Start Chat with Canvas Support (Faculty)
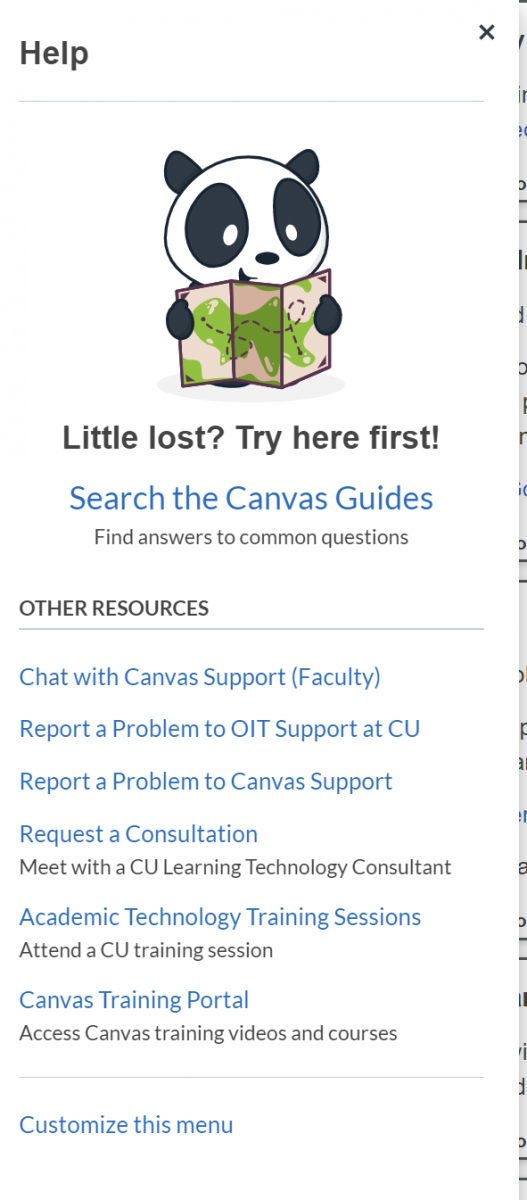Screen dimensions: 527x1200 point(200,677)
